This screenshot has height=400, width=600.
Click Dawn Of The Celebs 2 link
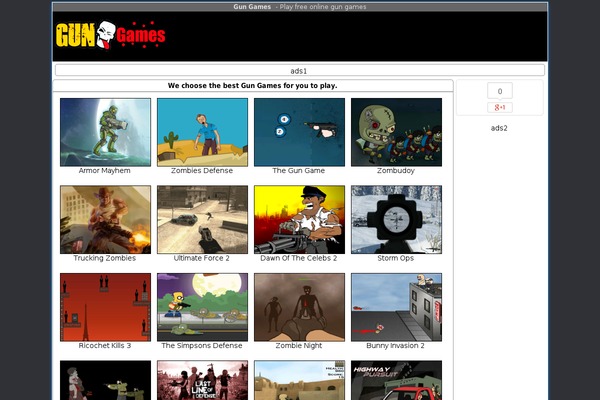[298, 258]
